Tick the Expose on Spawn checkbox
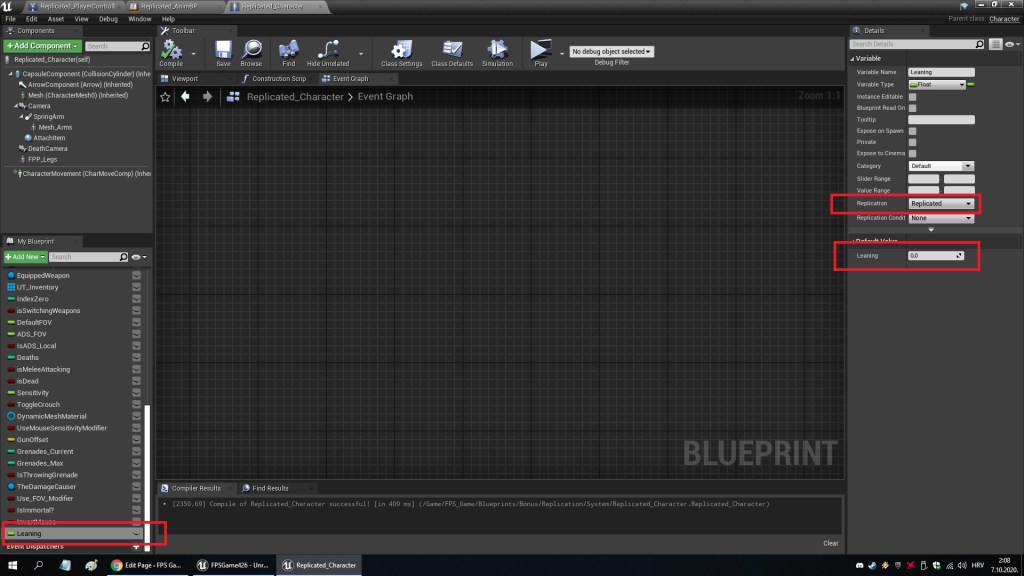The image size is (1024, 576). pos(912,131)
